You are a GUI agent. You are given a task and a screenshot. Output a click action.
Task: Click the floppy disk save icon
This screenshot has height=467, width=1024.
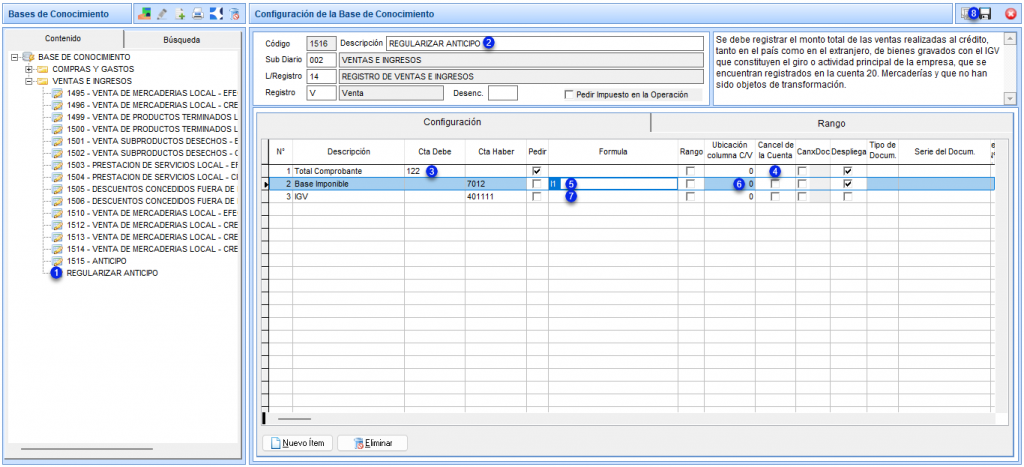[985, 13]
